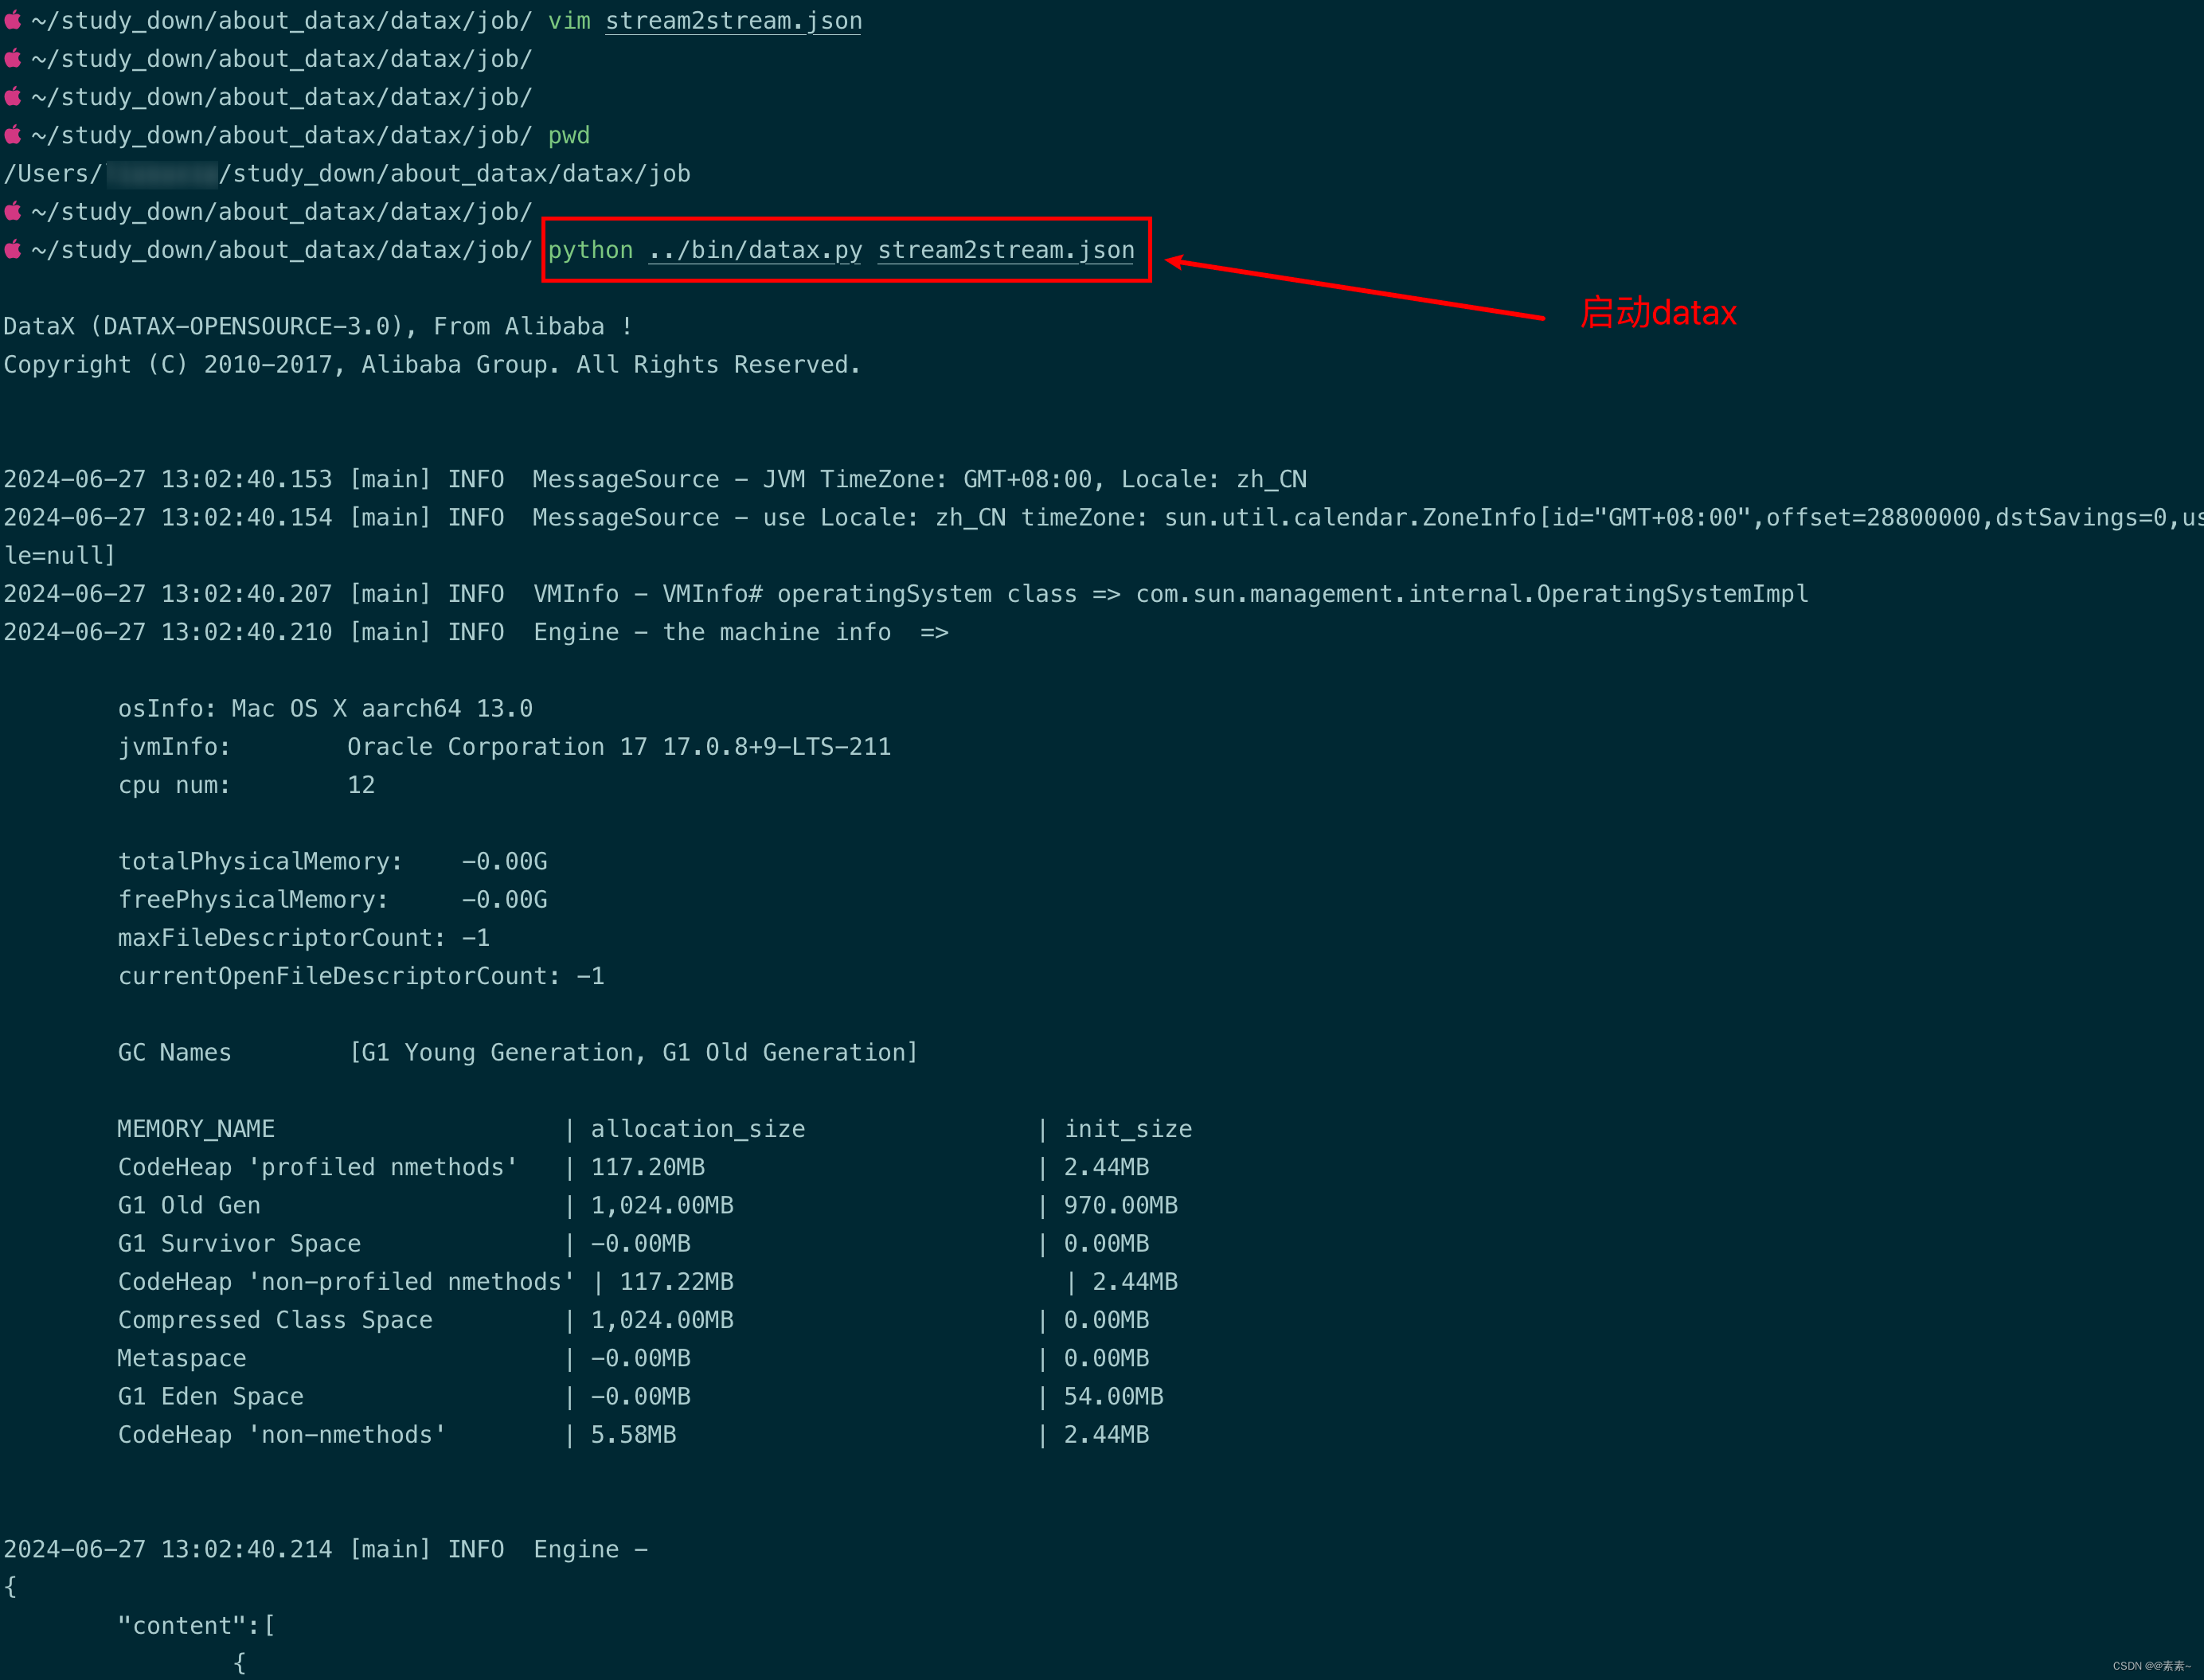Image resolution: width=2204 pixels, height=1680 pixels.
Task: Select the 13:02:40.210 'the machine info' log line
Action: pos(476,633)
